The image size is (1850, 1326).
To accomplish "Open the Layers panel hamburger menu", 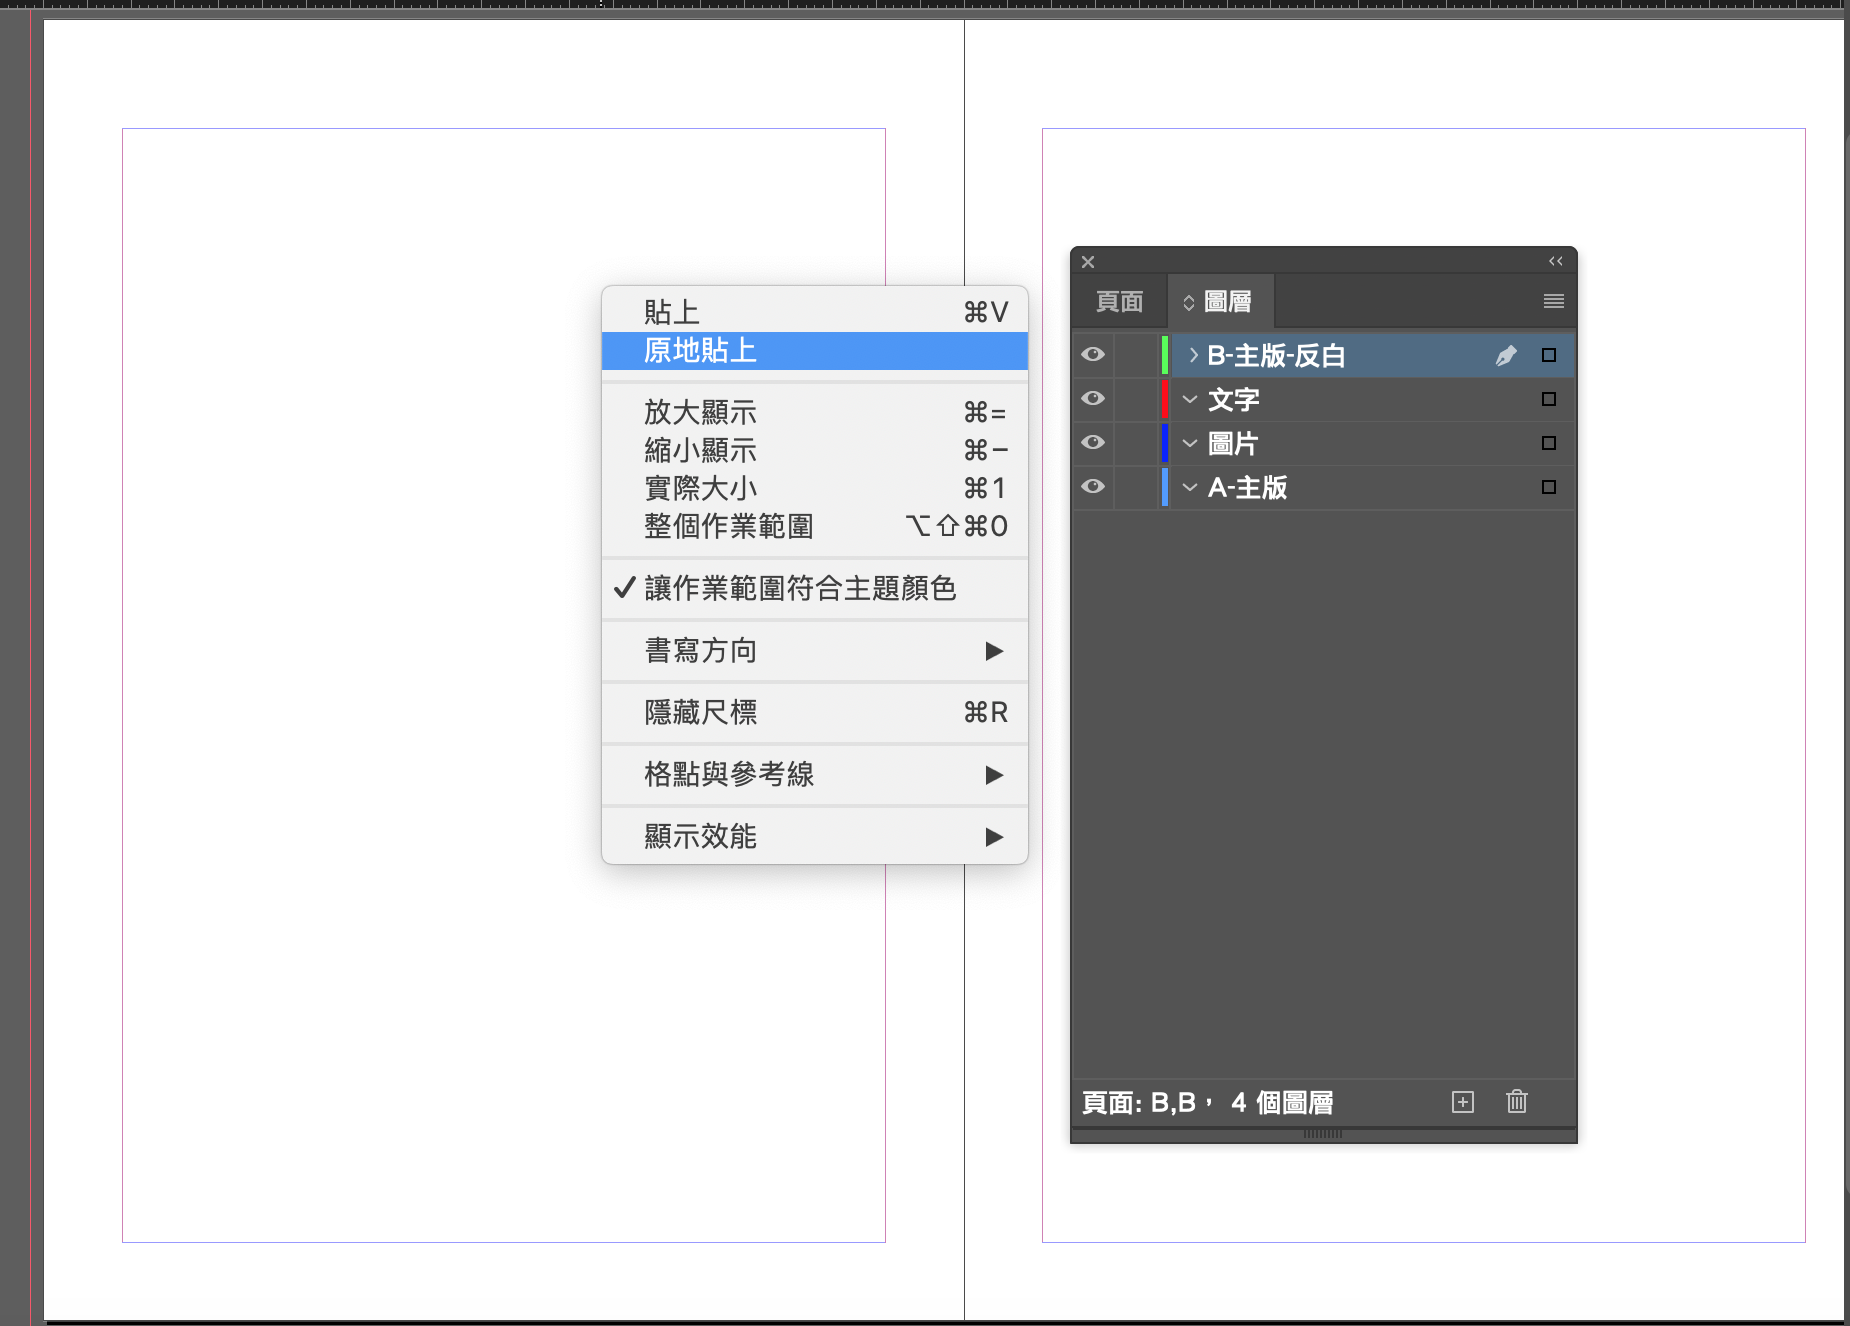I will [1553, 301].
